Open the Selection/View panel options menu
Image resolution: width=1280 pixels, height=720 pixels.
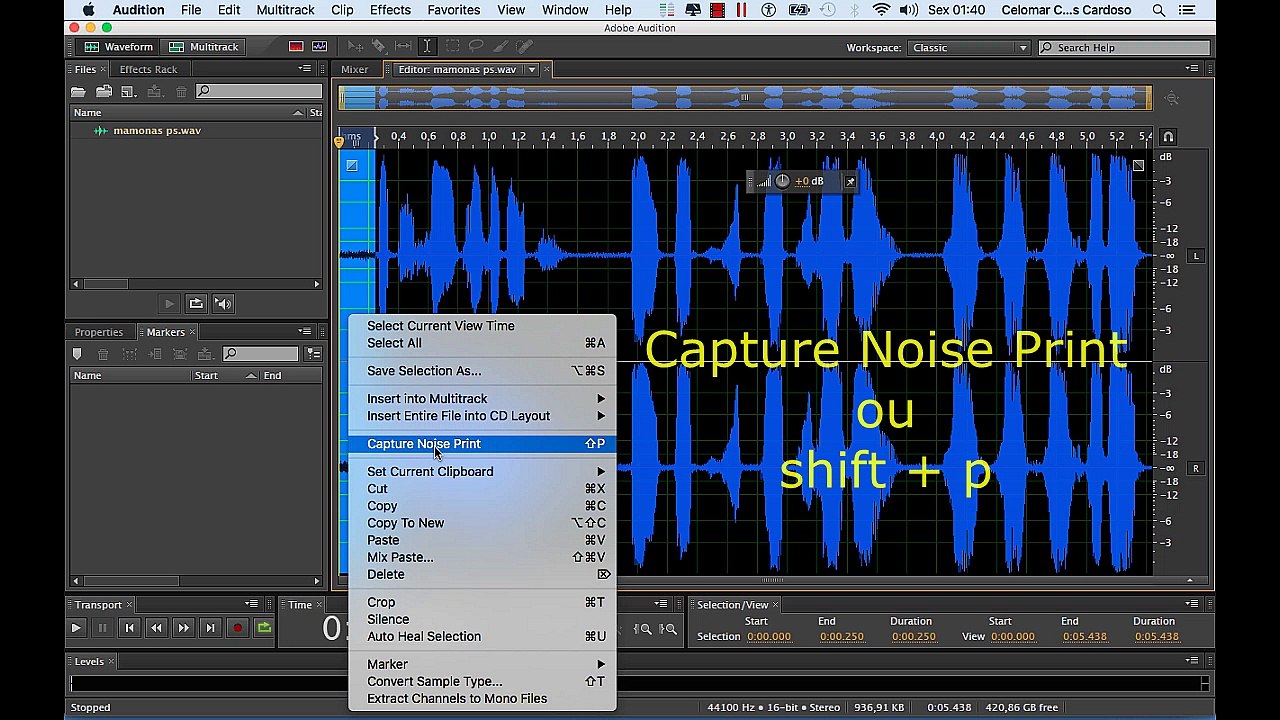coord(1192,604)
